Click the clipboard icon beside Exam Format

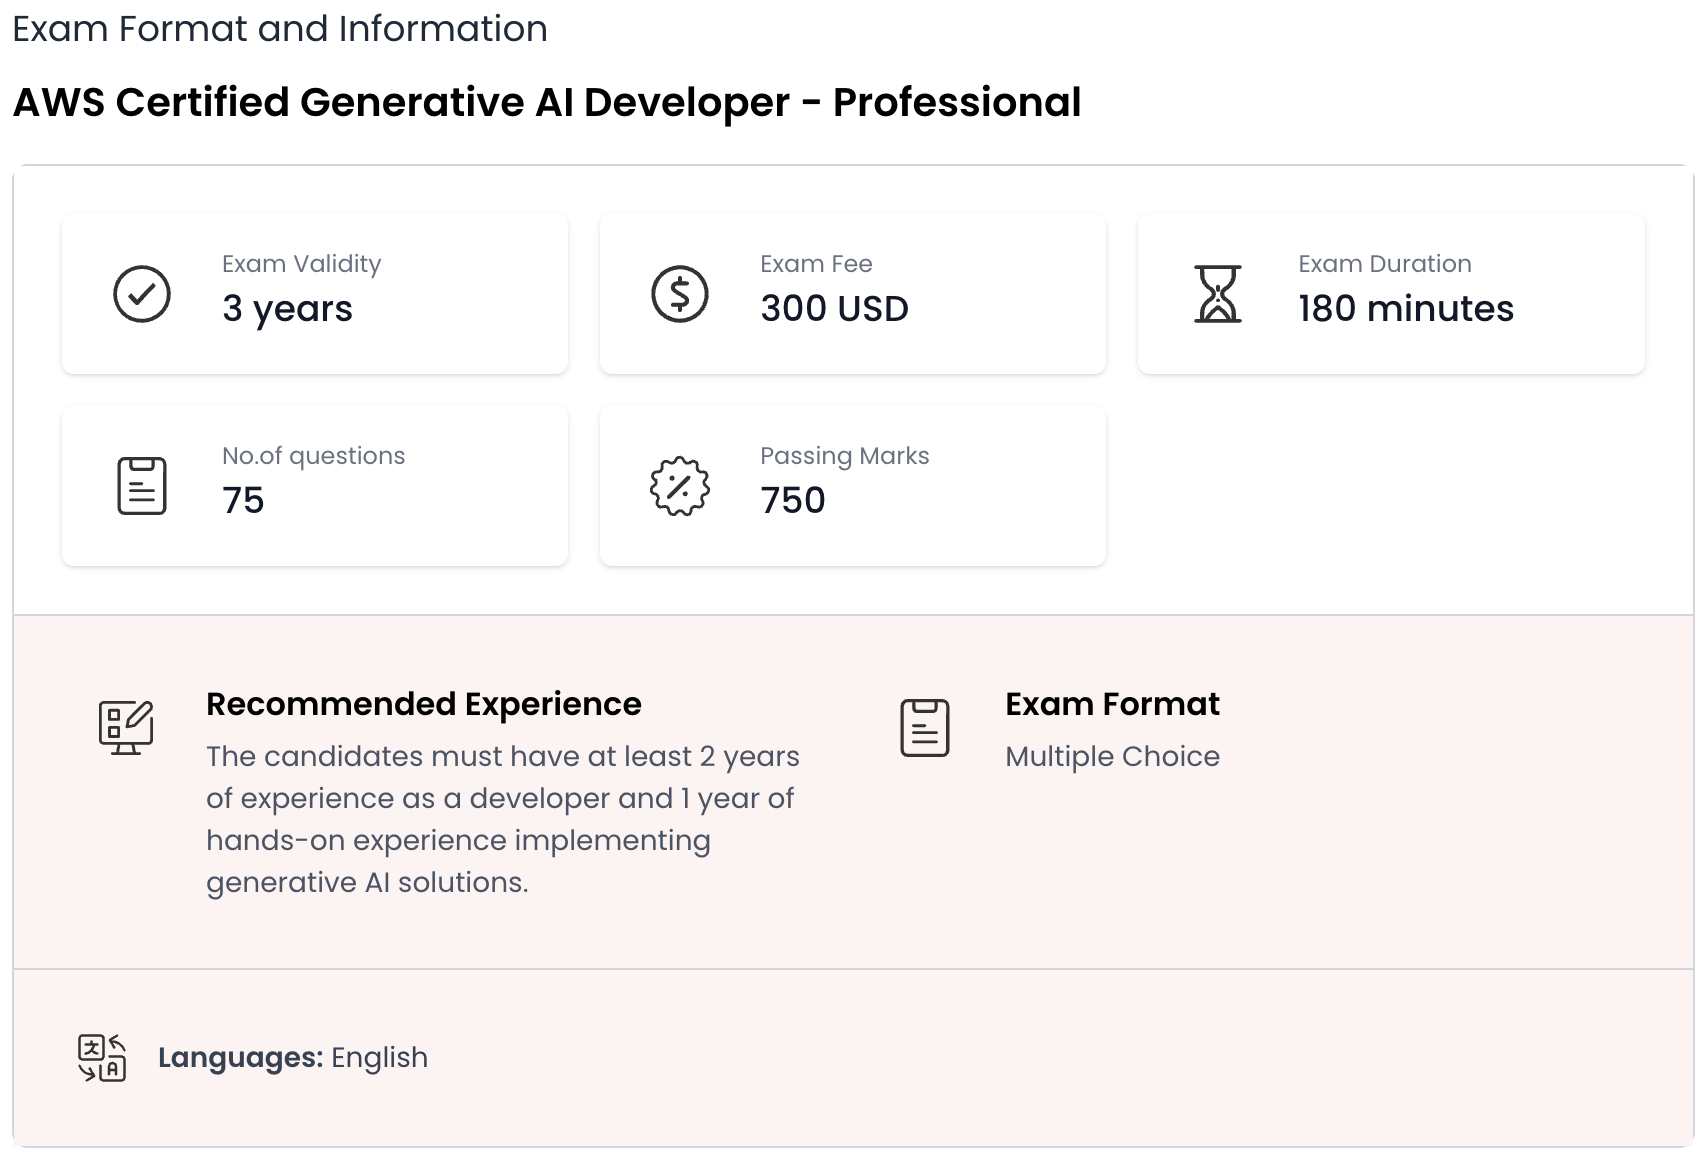click(x=925, y=727)
